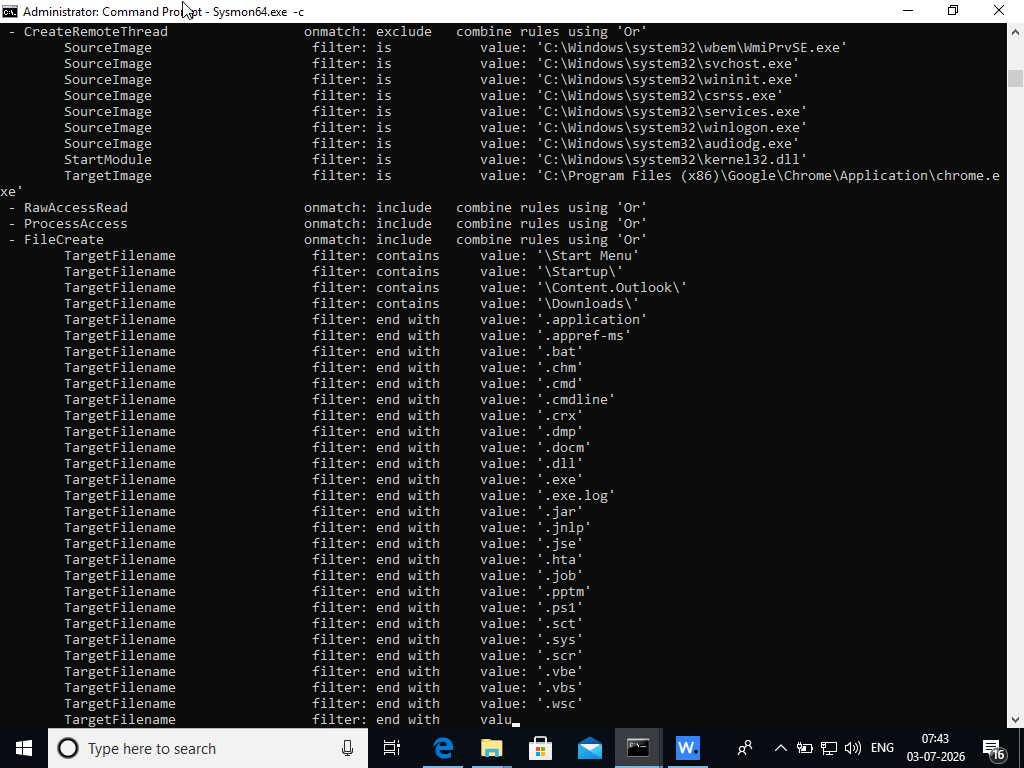Show hidden system tray icons

tap(780, 748)
